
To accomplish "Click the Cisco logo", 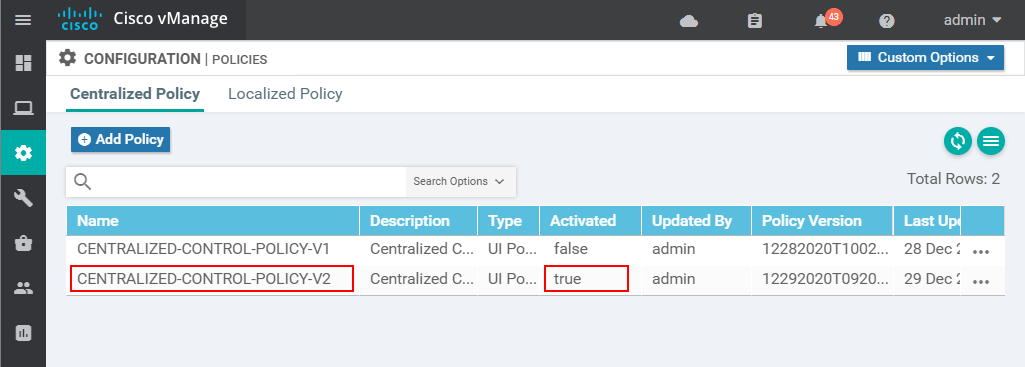I will click(79, 19).
